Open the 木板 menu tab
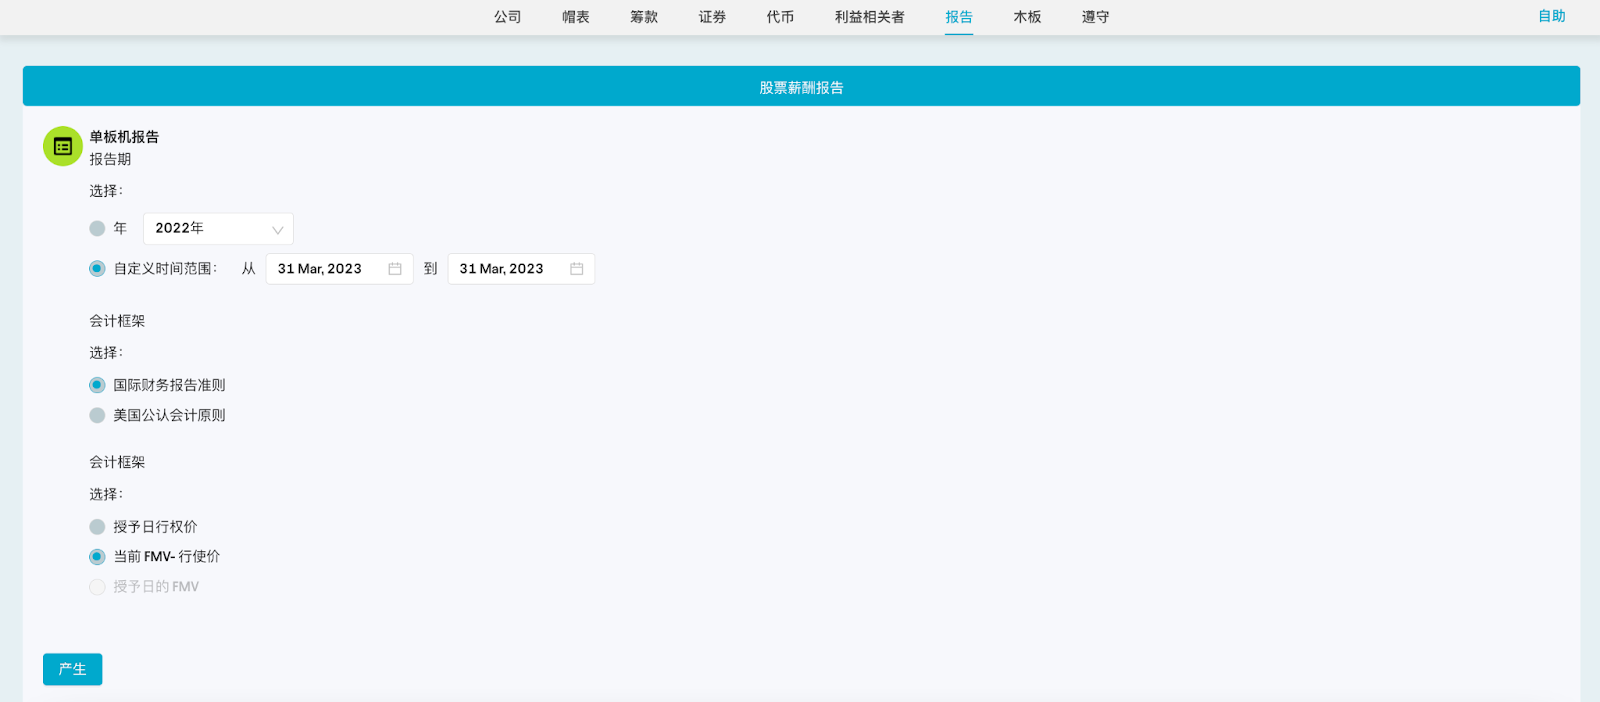This screenshot has height=702, width=1600. (1027, 17)
